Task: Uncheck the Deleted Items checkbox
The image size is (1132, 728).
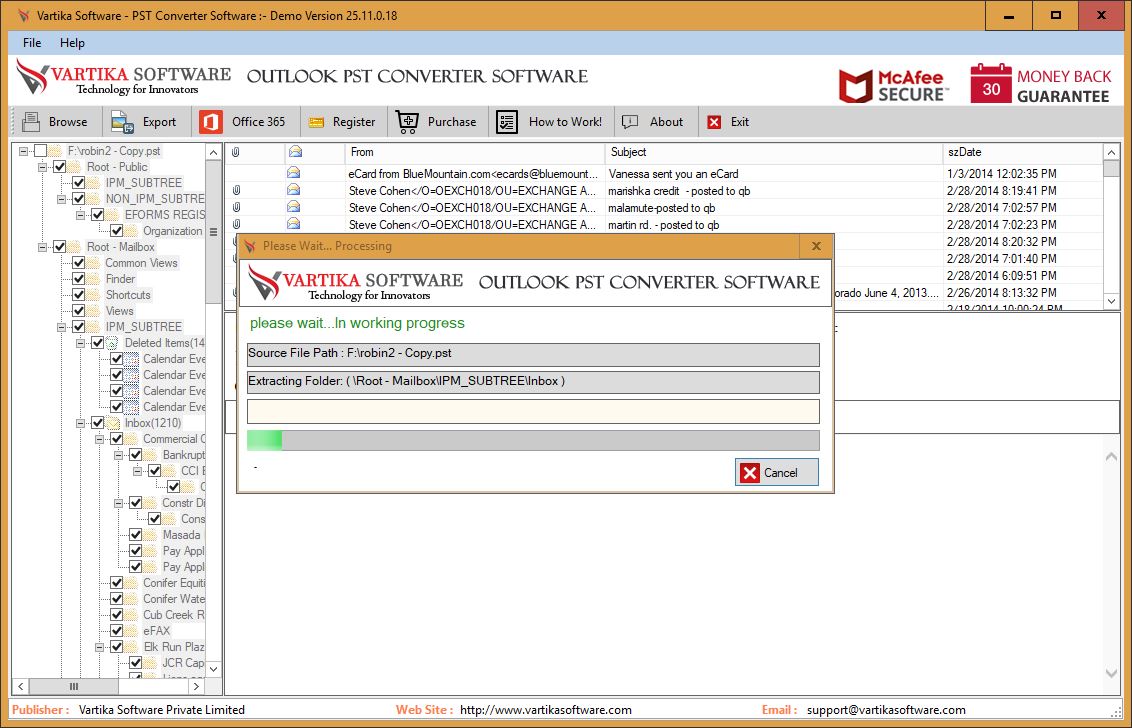Action: 97,343
